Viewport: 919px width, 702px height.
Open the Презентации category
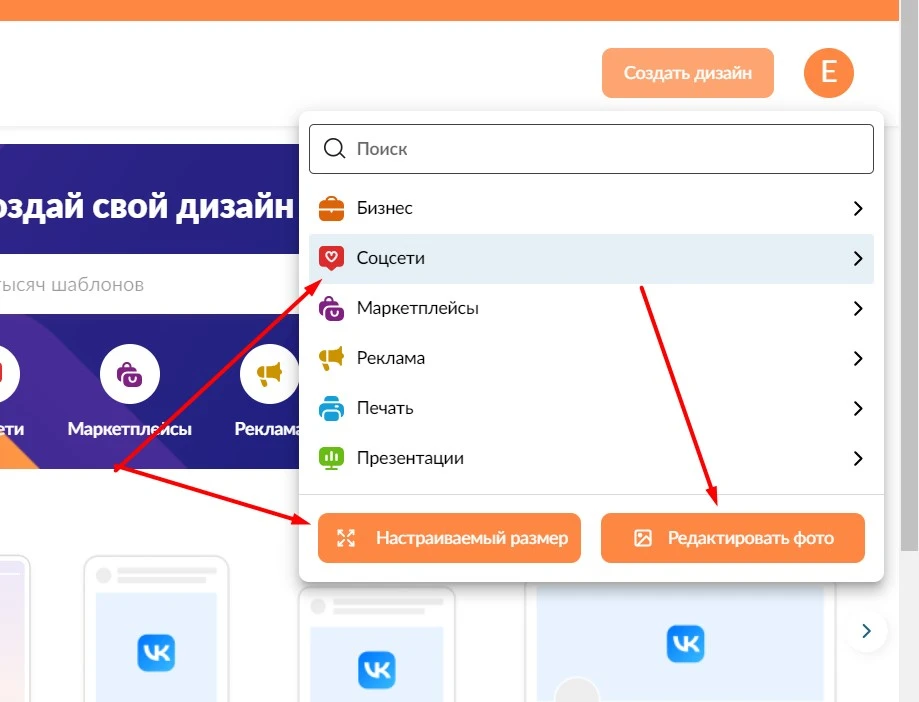click(591, 458)
